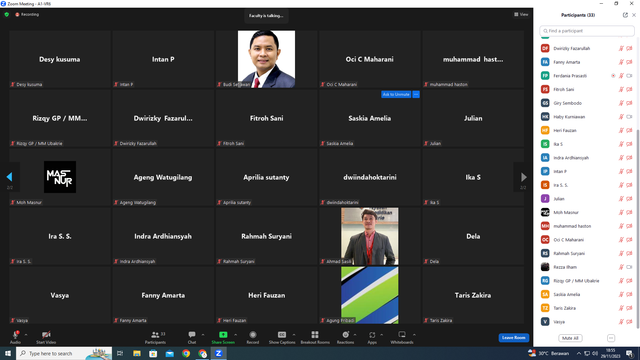Expand caret next to Whiteboards

(x=414, y=335)
